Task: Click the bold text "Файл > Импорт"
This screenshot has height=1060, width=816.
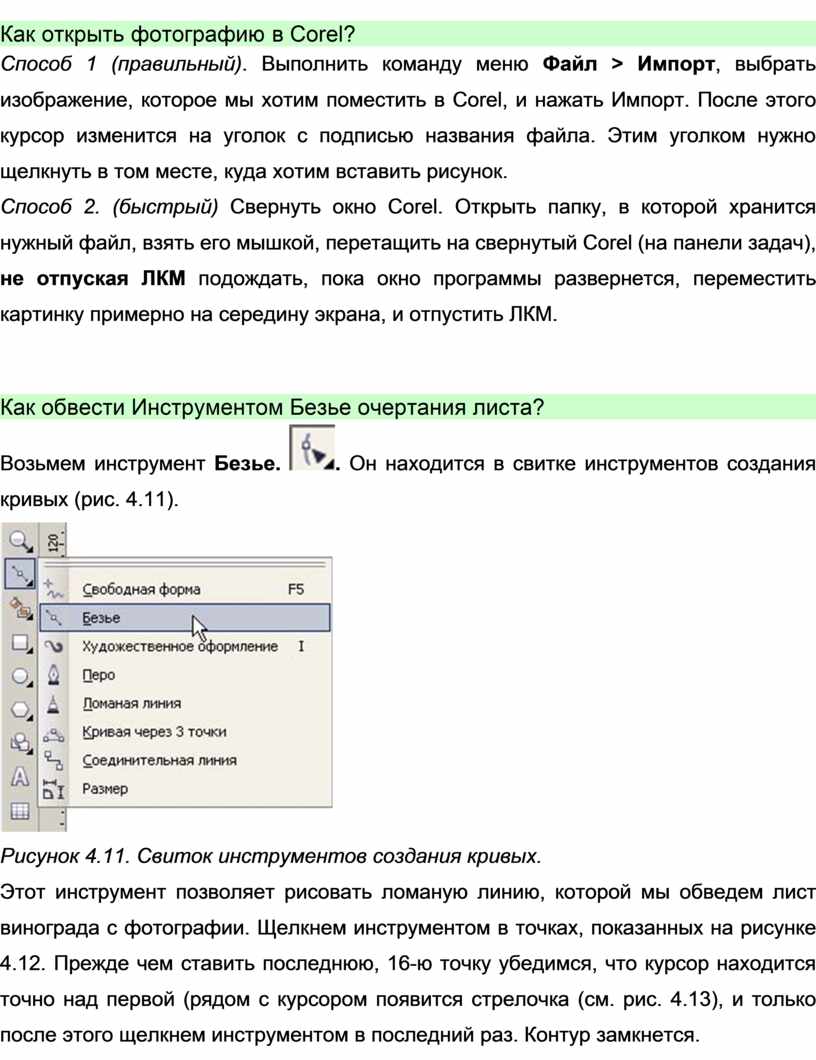Action: pos(629,64)
